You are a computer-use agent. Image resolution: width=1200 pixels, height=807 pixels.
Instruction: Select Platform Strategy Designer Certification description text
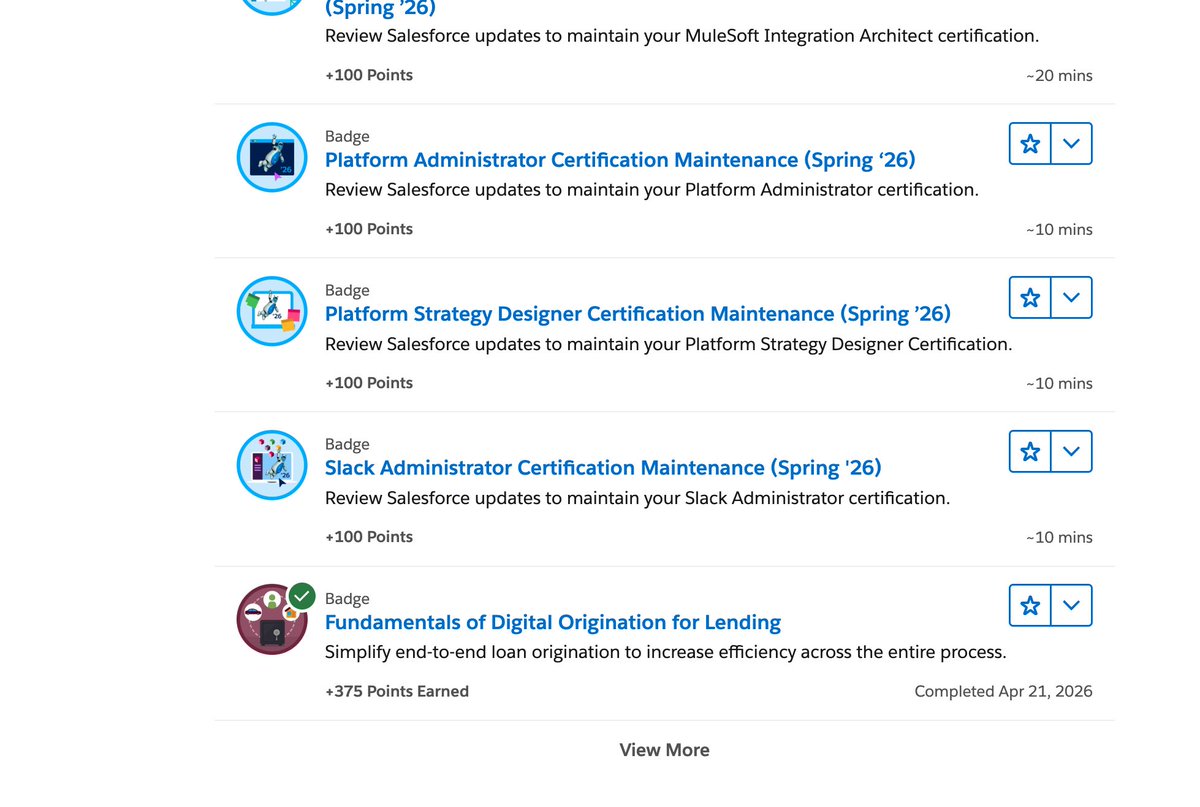(x=669, y=344)
